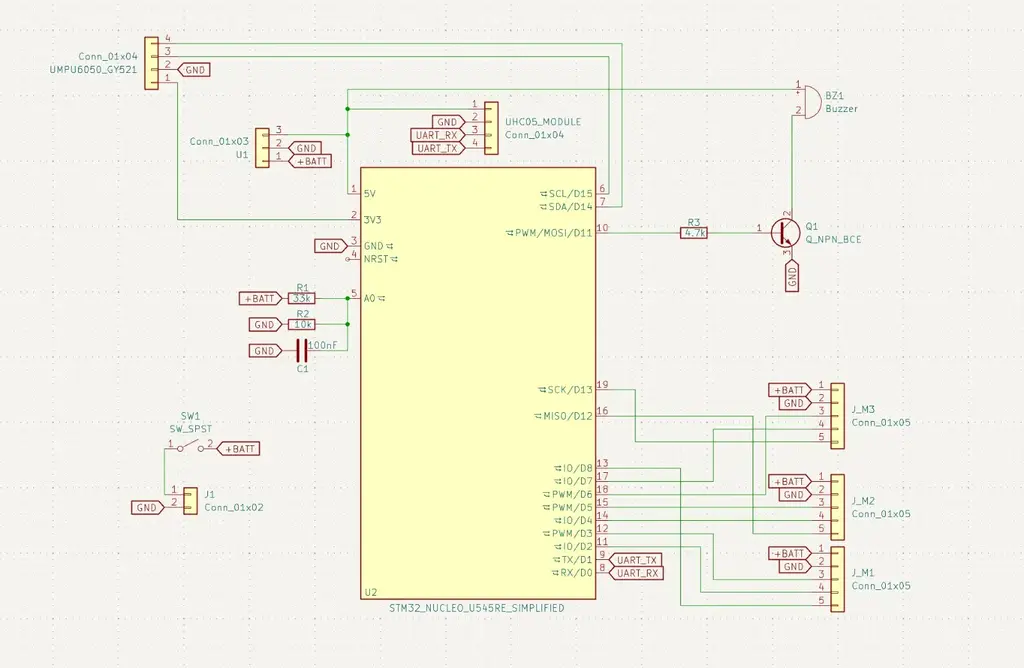Click the 3V3 pin name
The width and height of the screenshot is (1024, 668).
pyautogui.click(x=372, y=220)
